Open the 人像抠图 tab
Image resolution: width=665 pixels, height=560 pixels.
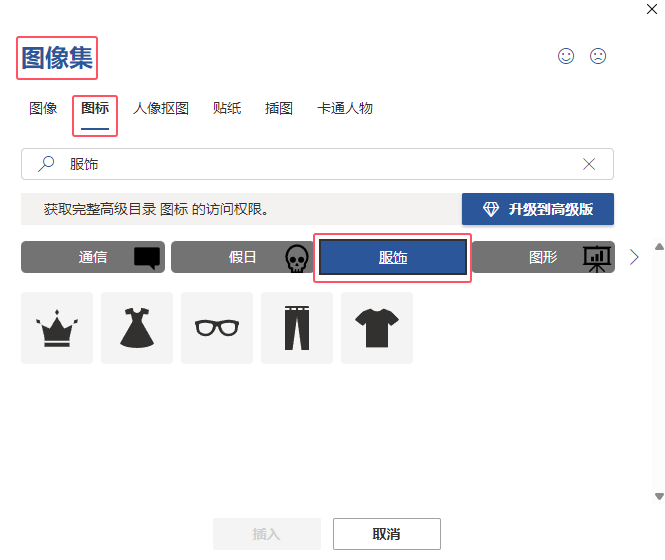[x=161, y=108]
